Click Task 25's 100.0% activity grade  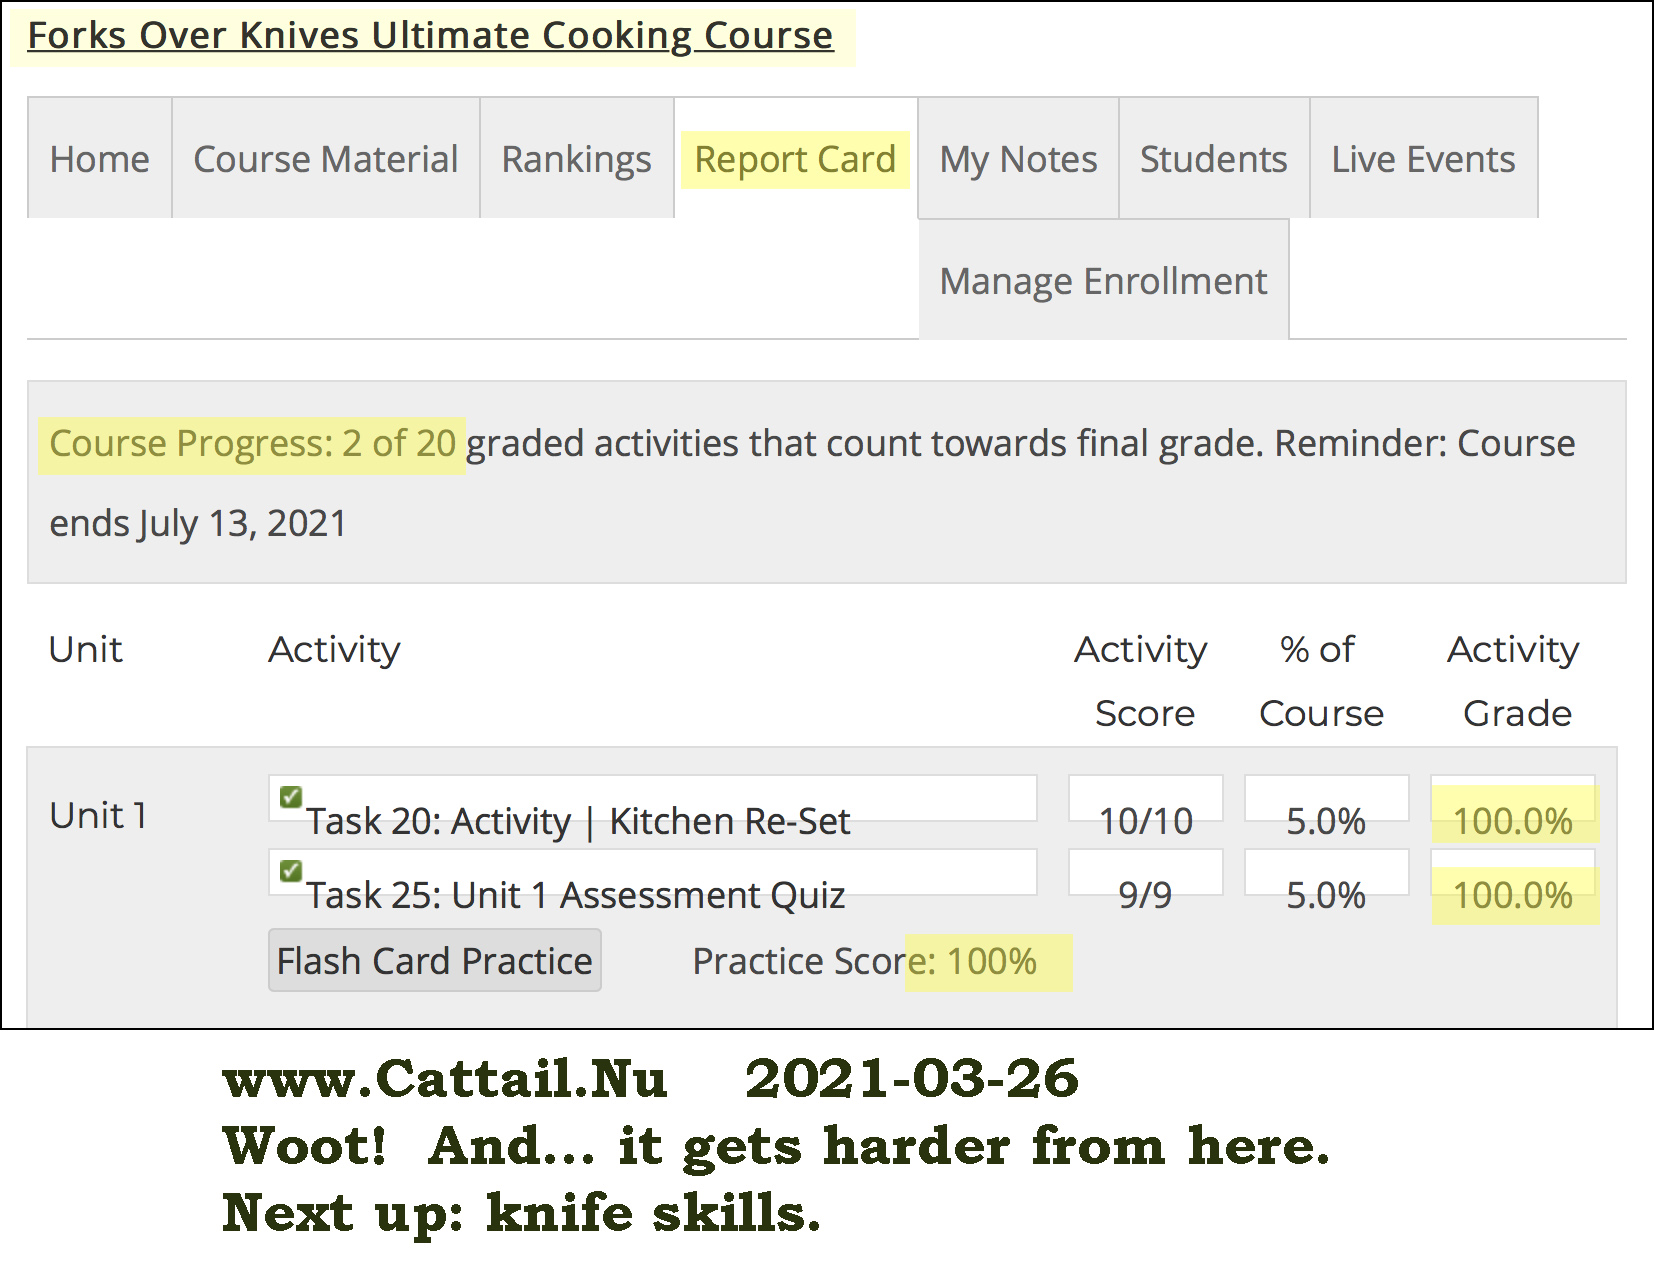[1513, 895]
